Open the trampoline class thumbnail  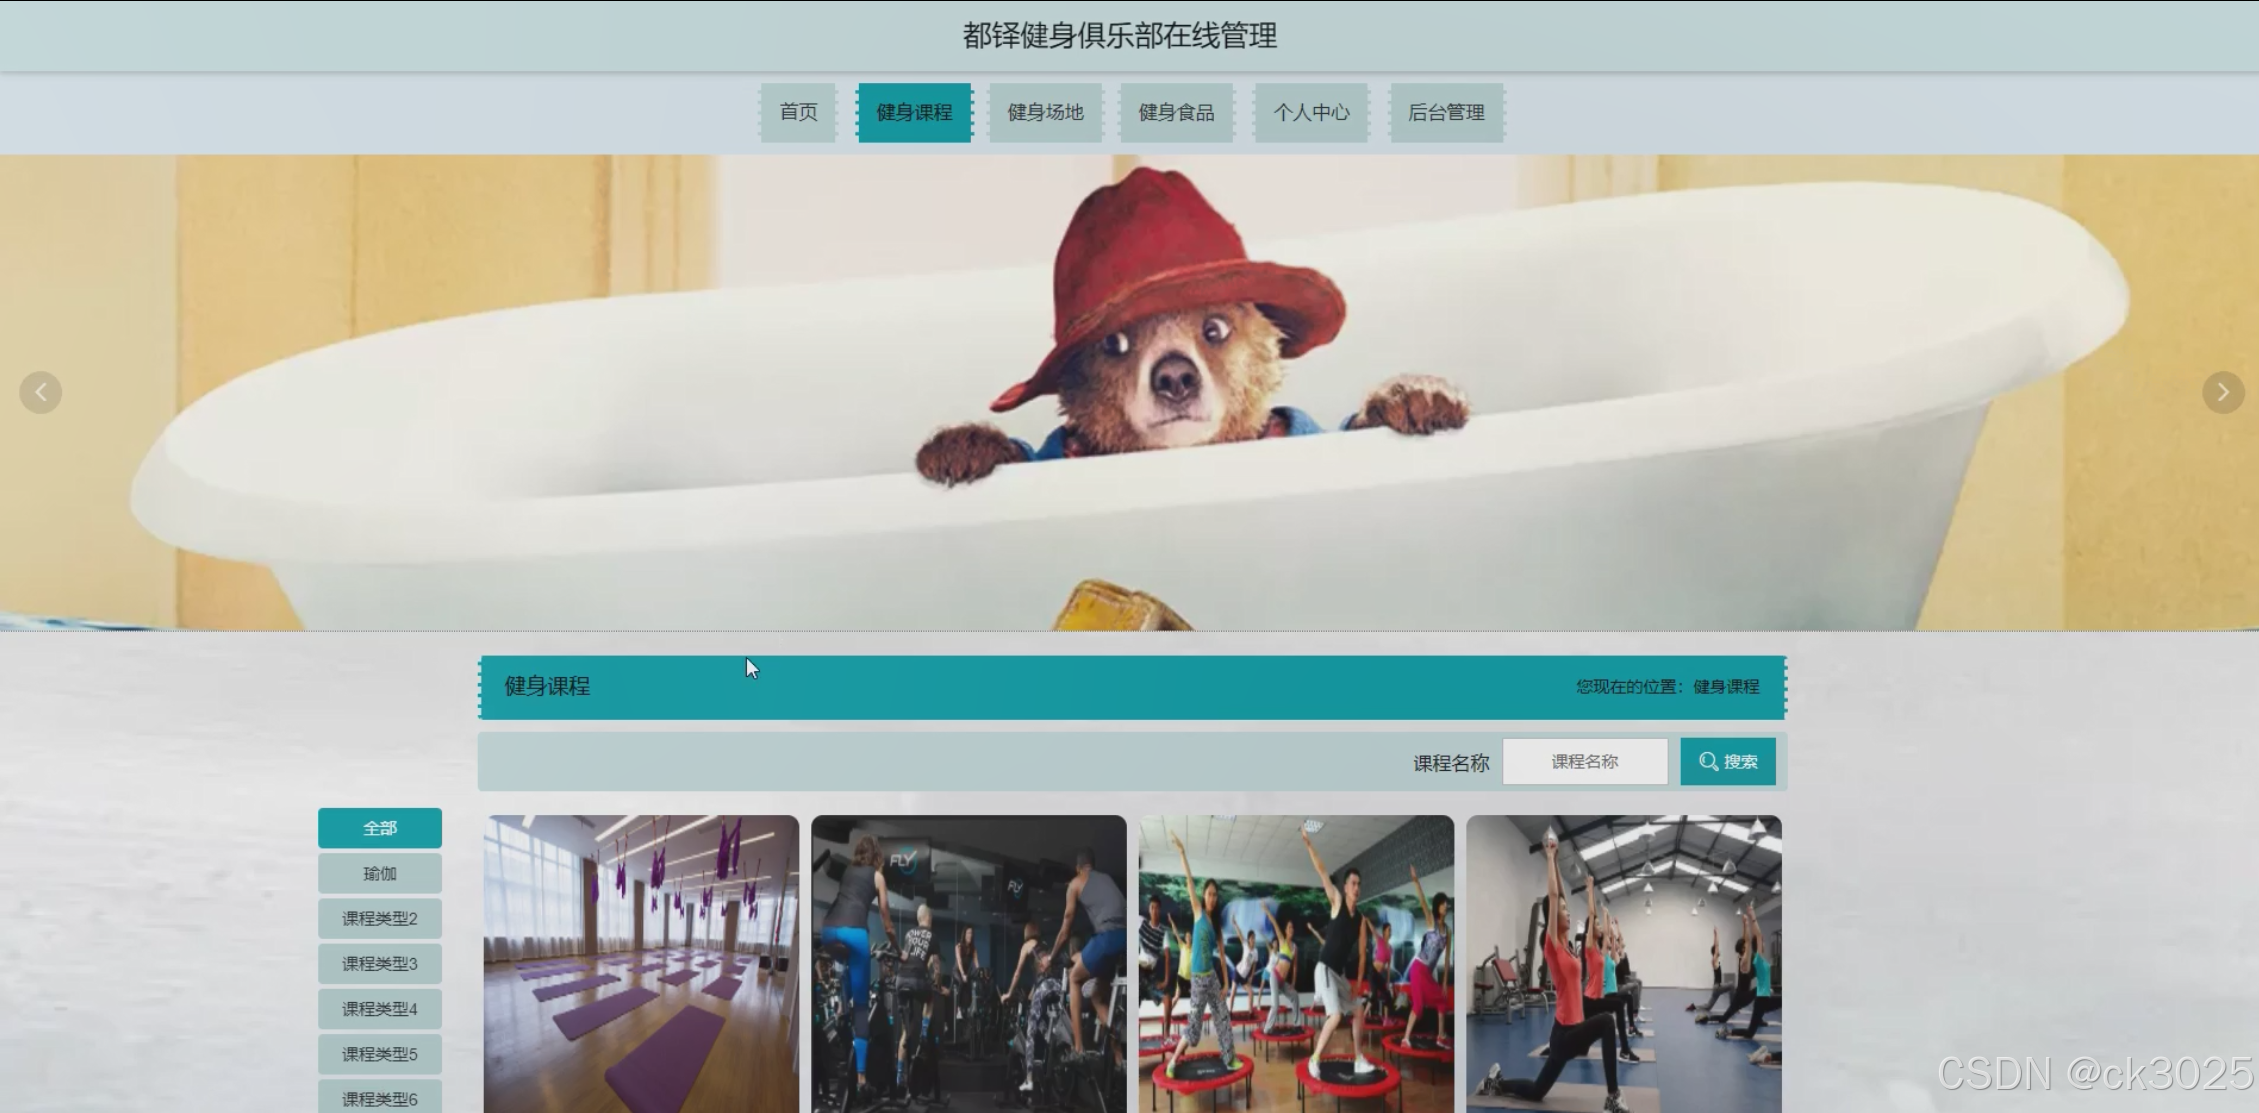pos(1296,963)
